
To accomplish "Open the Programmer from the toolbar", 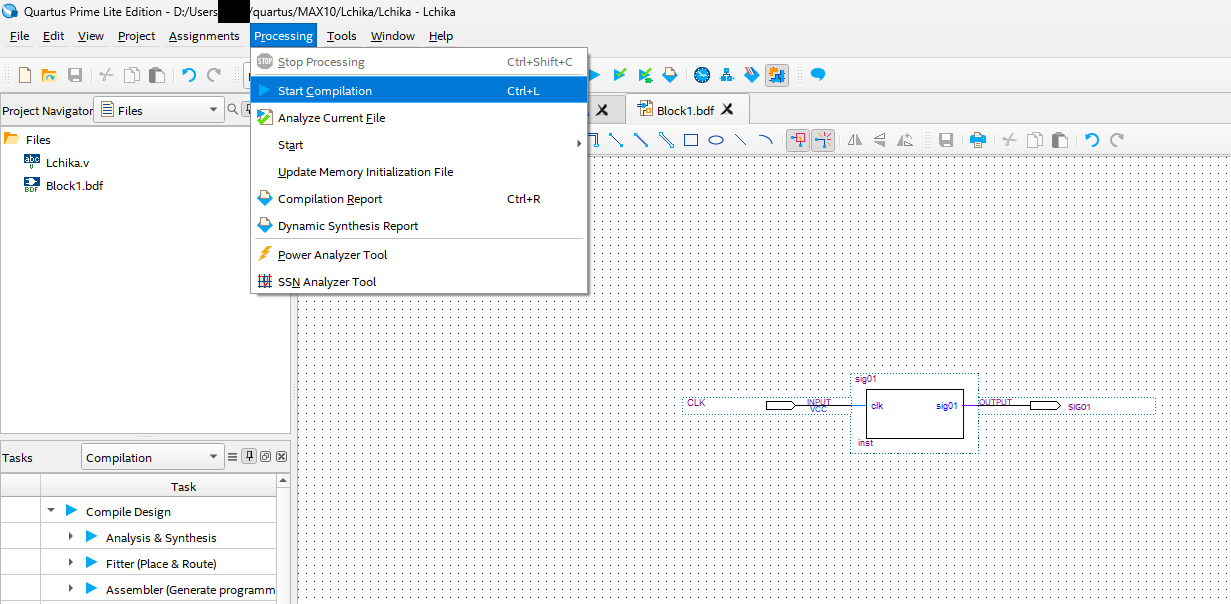I will (x=751, y=75).
